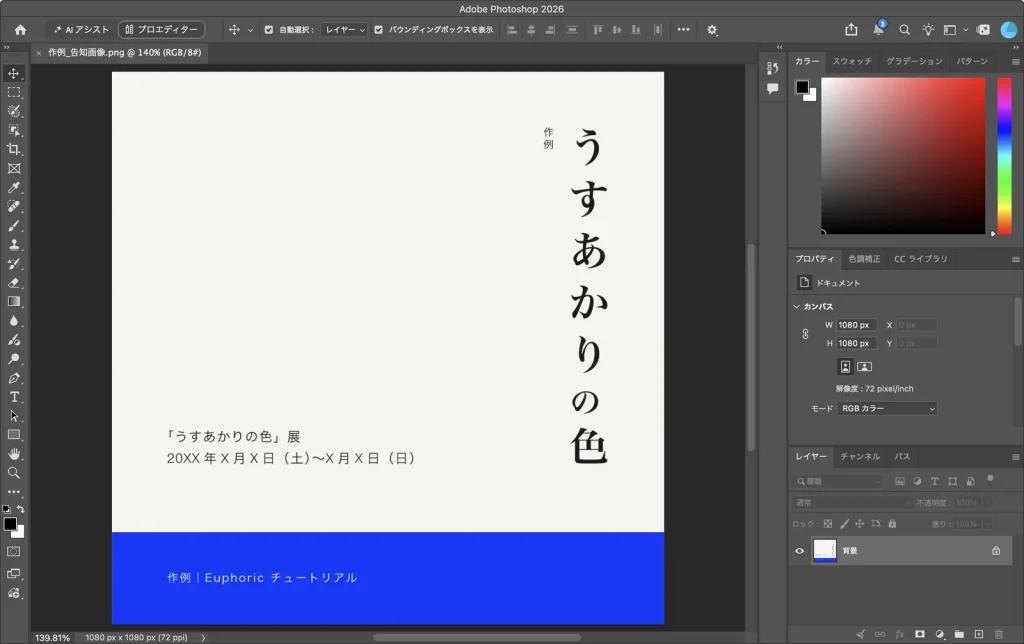Screen dimensions: 1024x644
Task: Open more options ellipsis in options bar
Action: point(683,29)
